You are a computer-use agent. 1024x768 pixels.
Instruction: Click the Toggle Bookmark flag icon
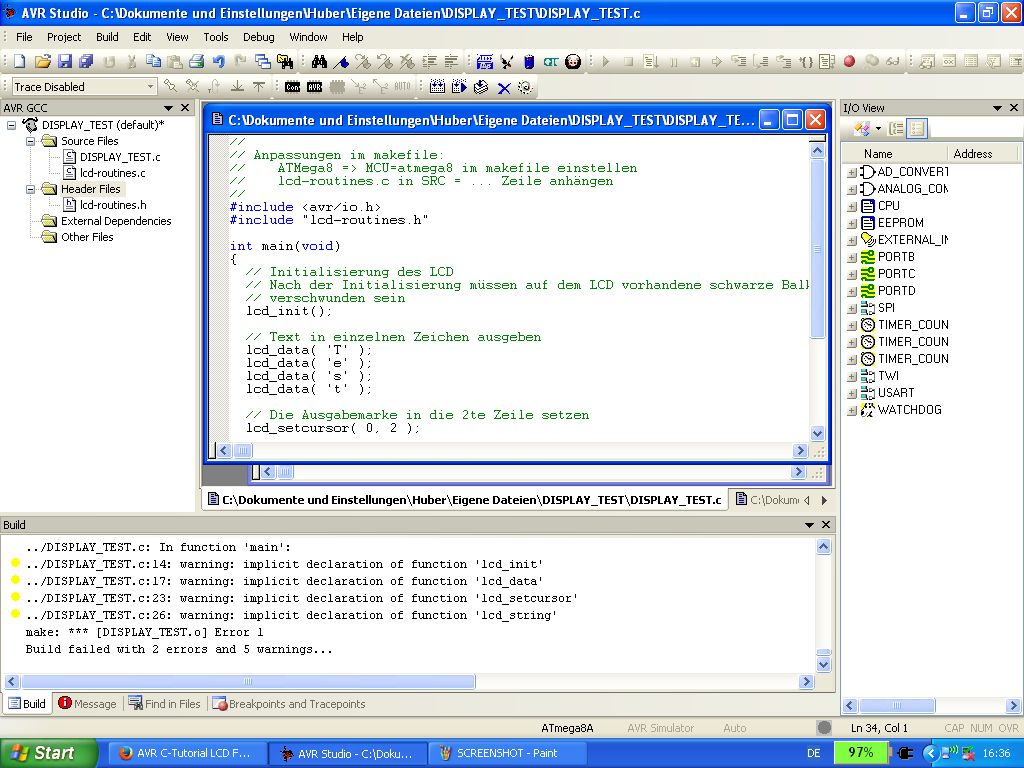pyautogui.click(x=342, y=62)
